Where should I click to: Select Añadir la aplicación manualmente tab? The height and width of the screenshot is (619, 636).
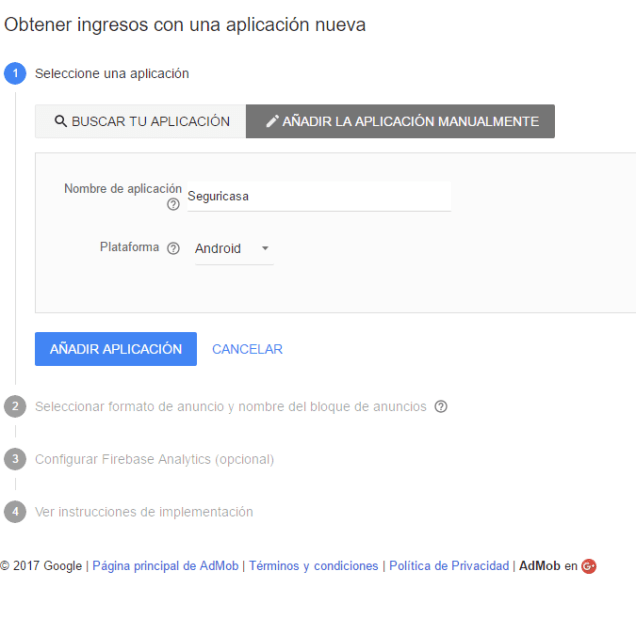click(400, 122)
